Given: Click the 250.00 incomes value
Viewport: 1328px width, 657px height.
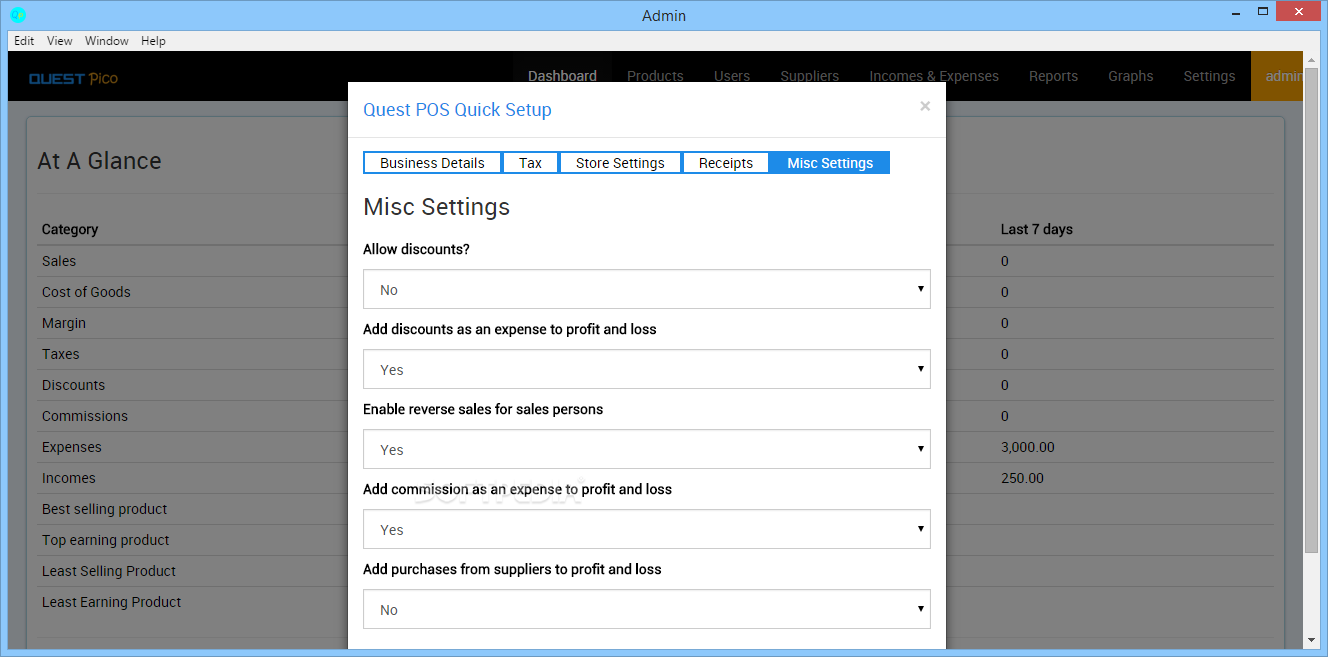Looking at the screenshot, I should pos(1022,478).
